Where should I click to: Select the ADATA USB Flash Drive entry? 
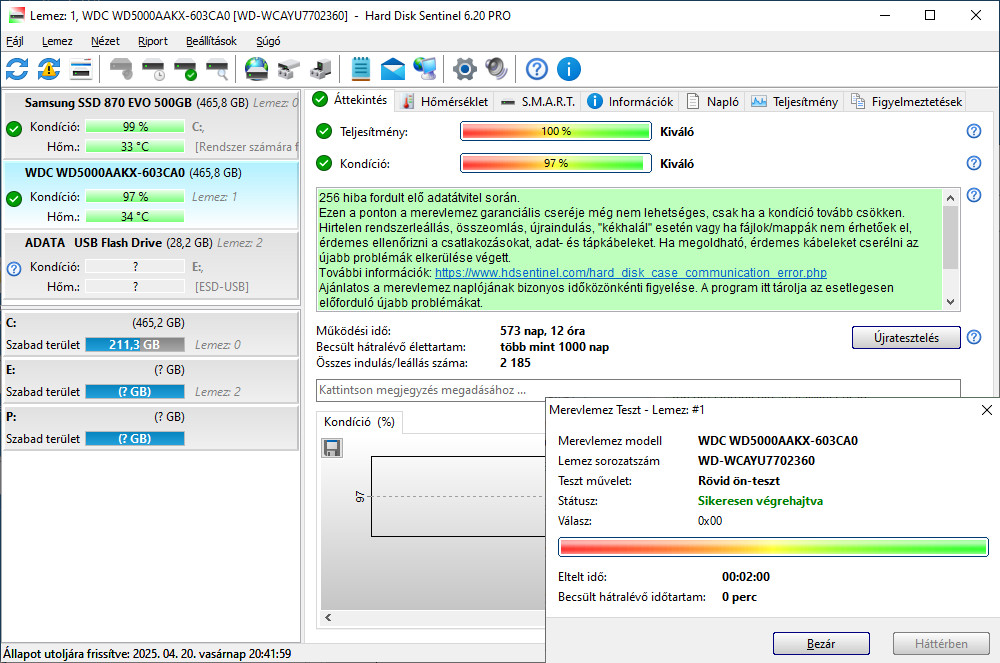pos(151,265)
